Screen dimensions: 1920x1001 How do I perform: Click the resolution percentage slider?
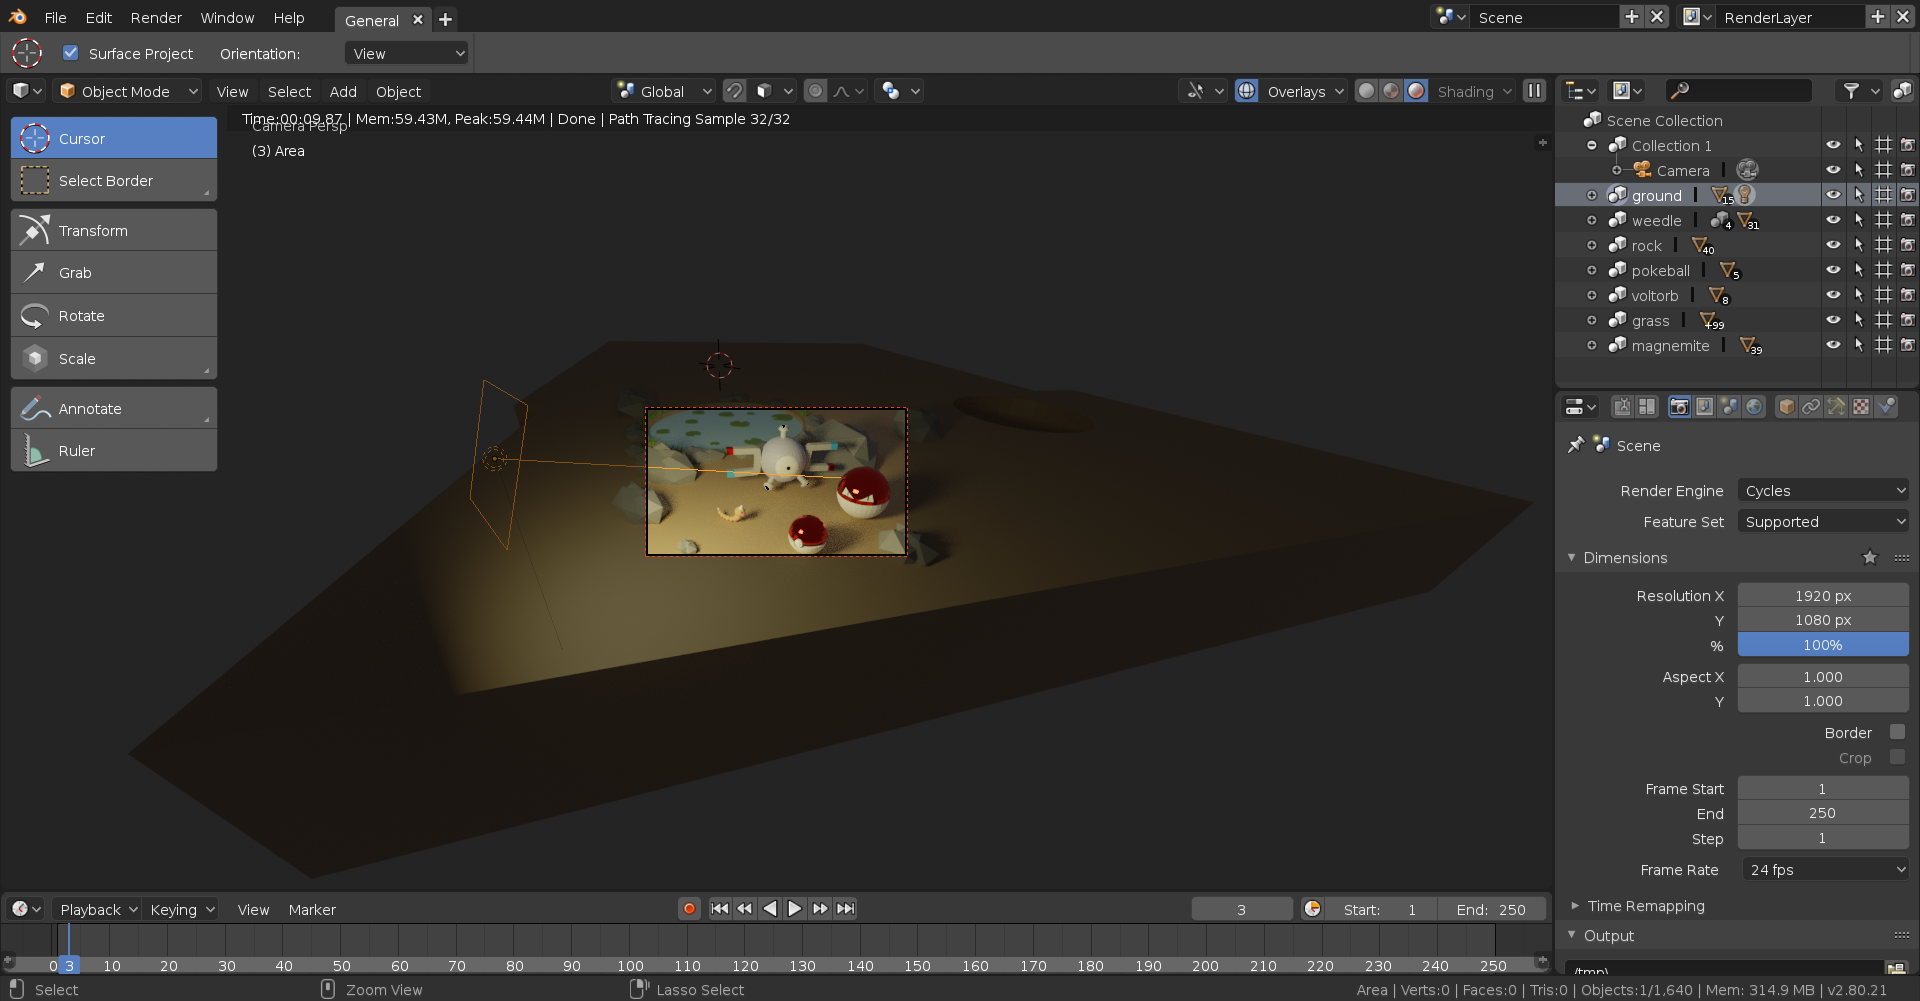(1823, 645)
